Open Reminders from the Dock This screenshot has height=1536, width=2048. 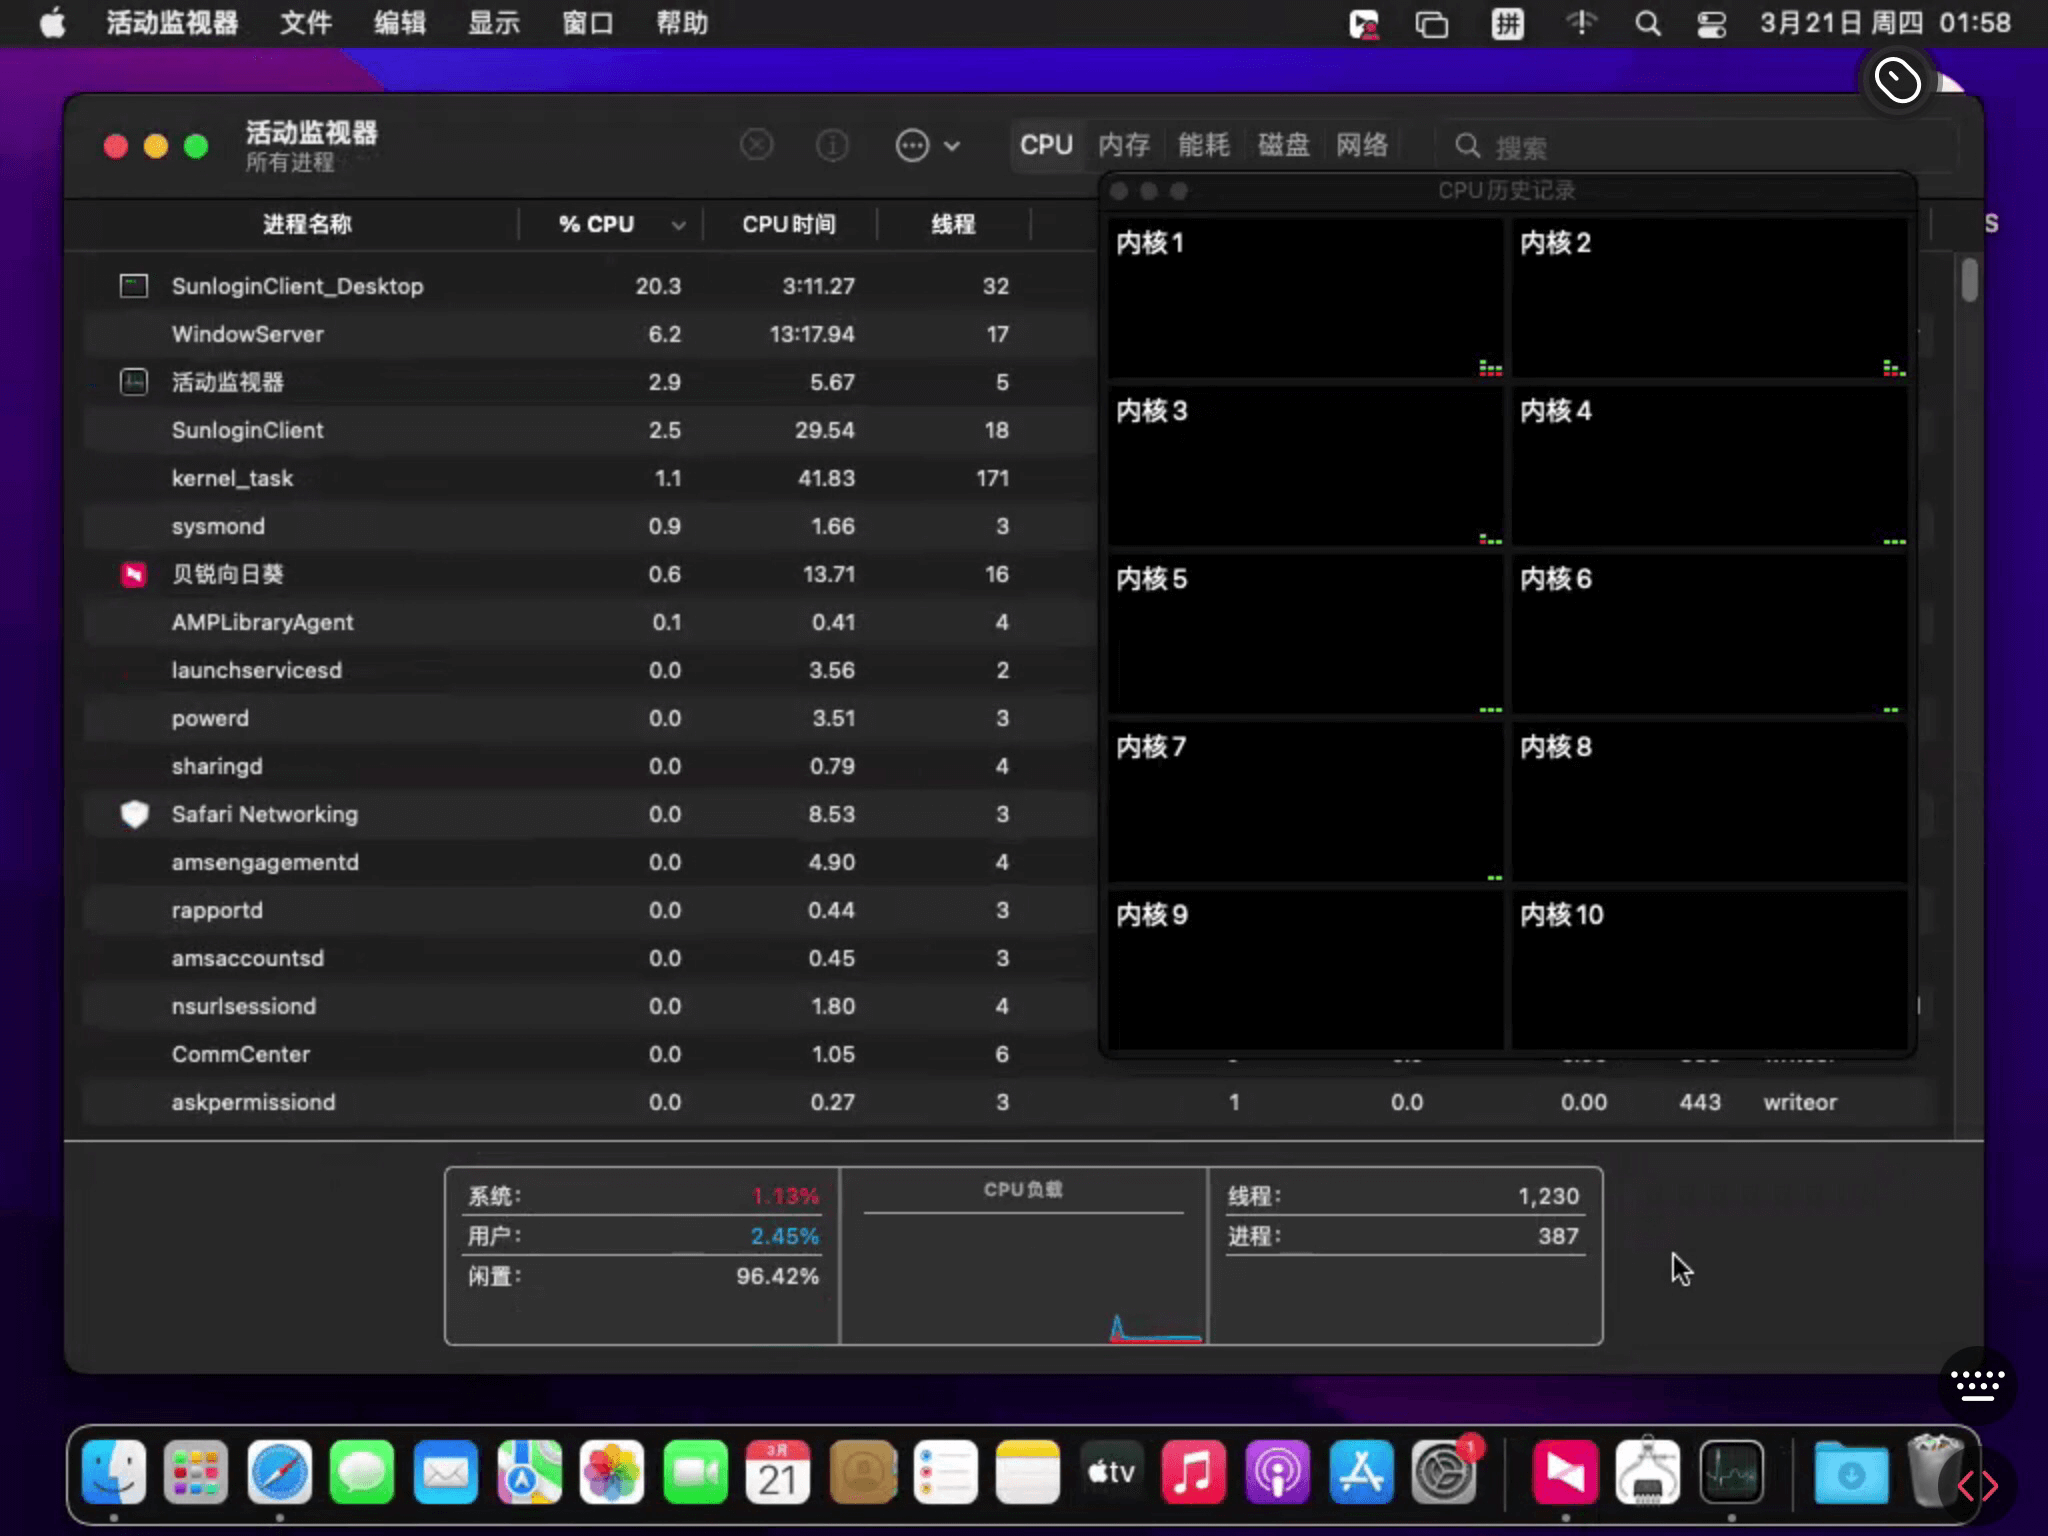[x=945, y=1472]
